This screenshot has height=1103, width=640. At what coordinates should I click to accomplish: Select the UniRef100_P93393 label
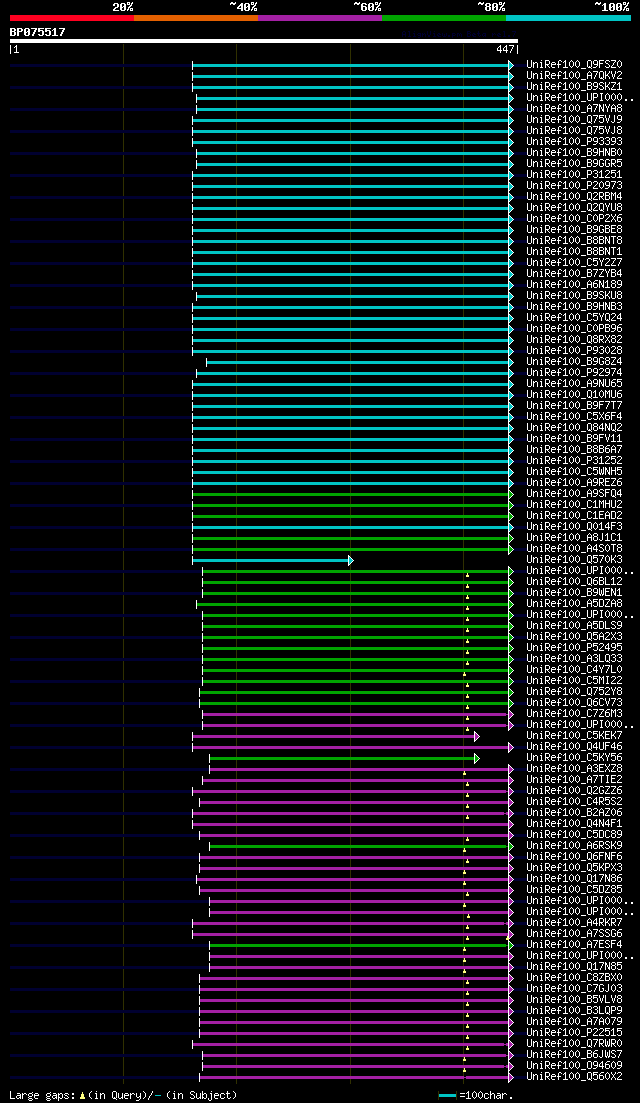pyautogui.click(x=574, y=141)
